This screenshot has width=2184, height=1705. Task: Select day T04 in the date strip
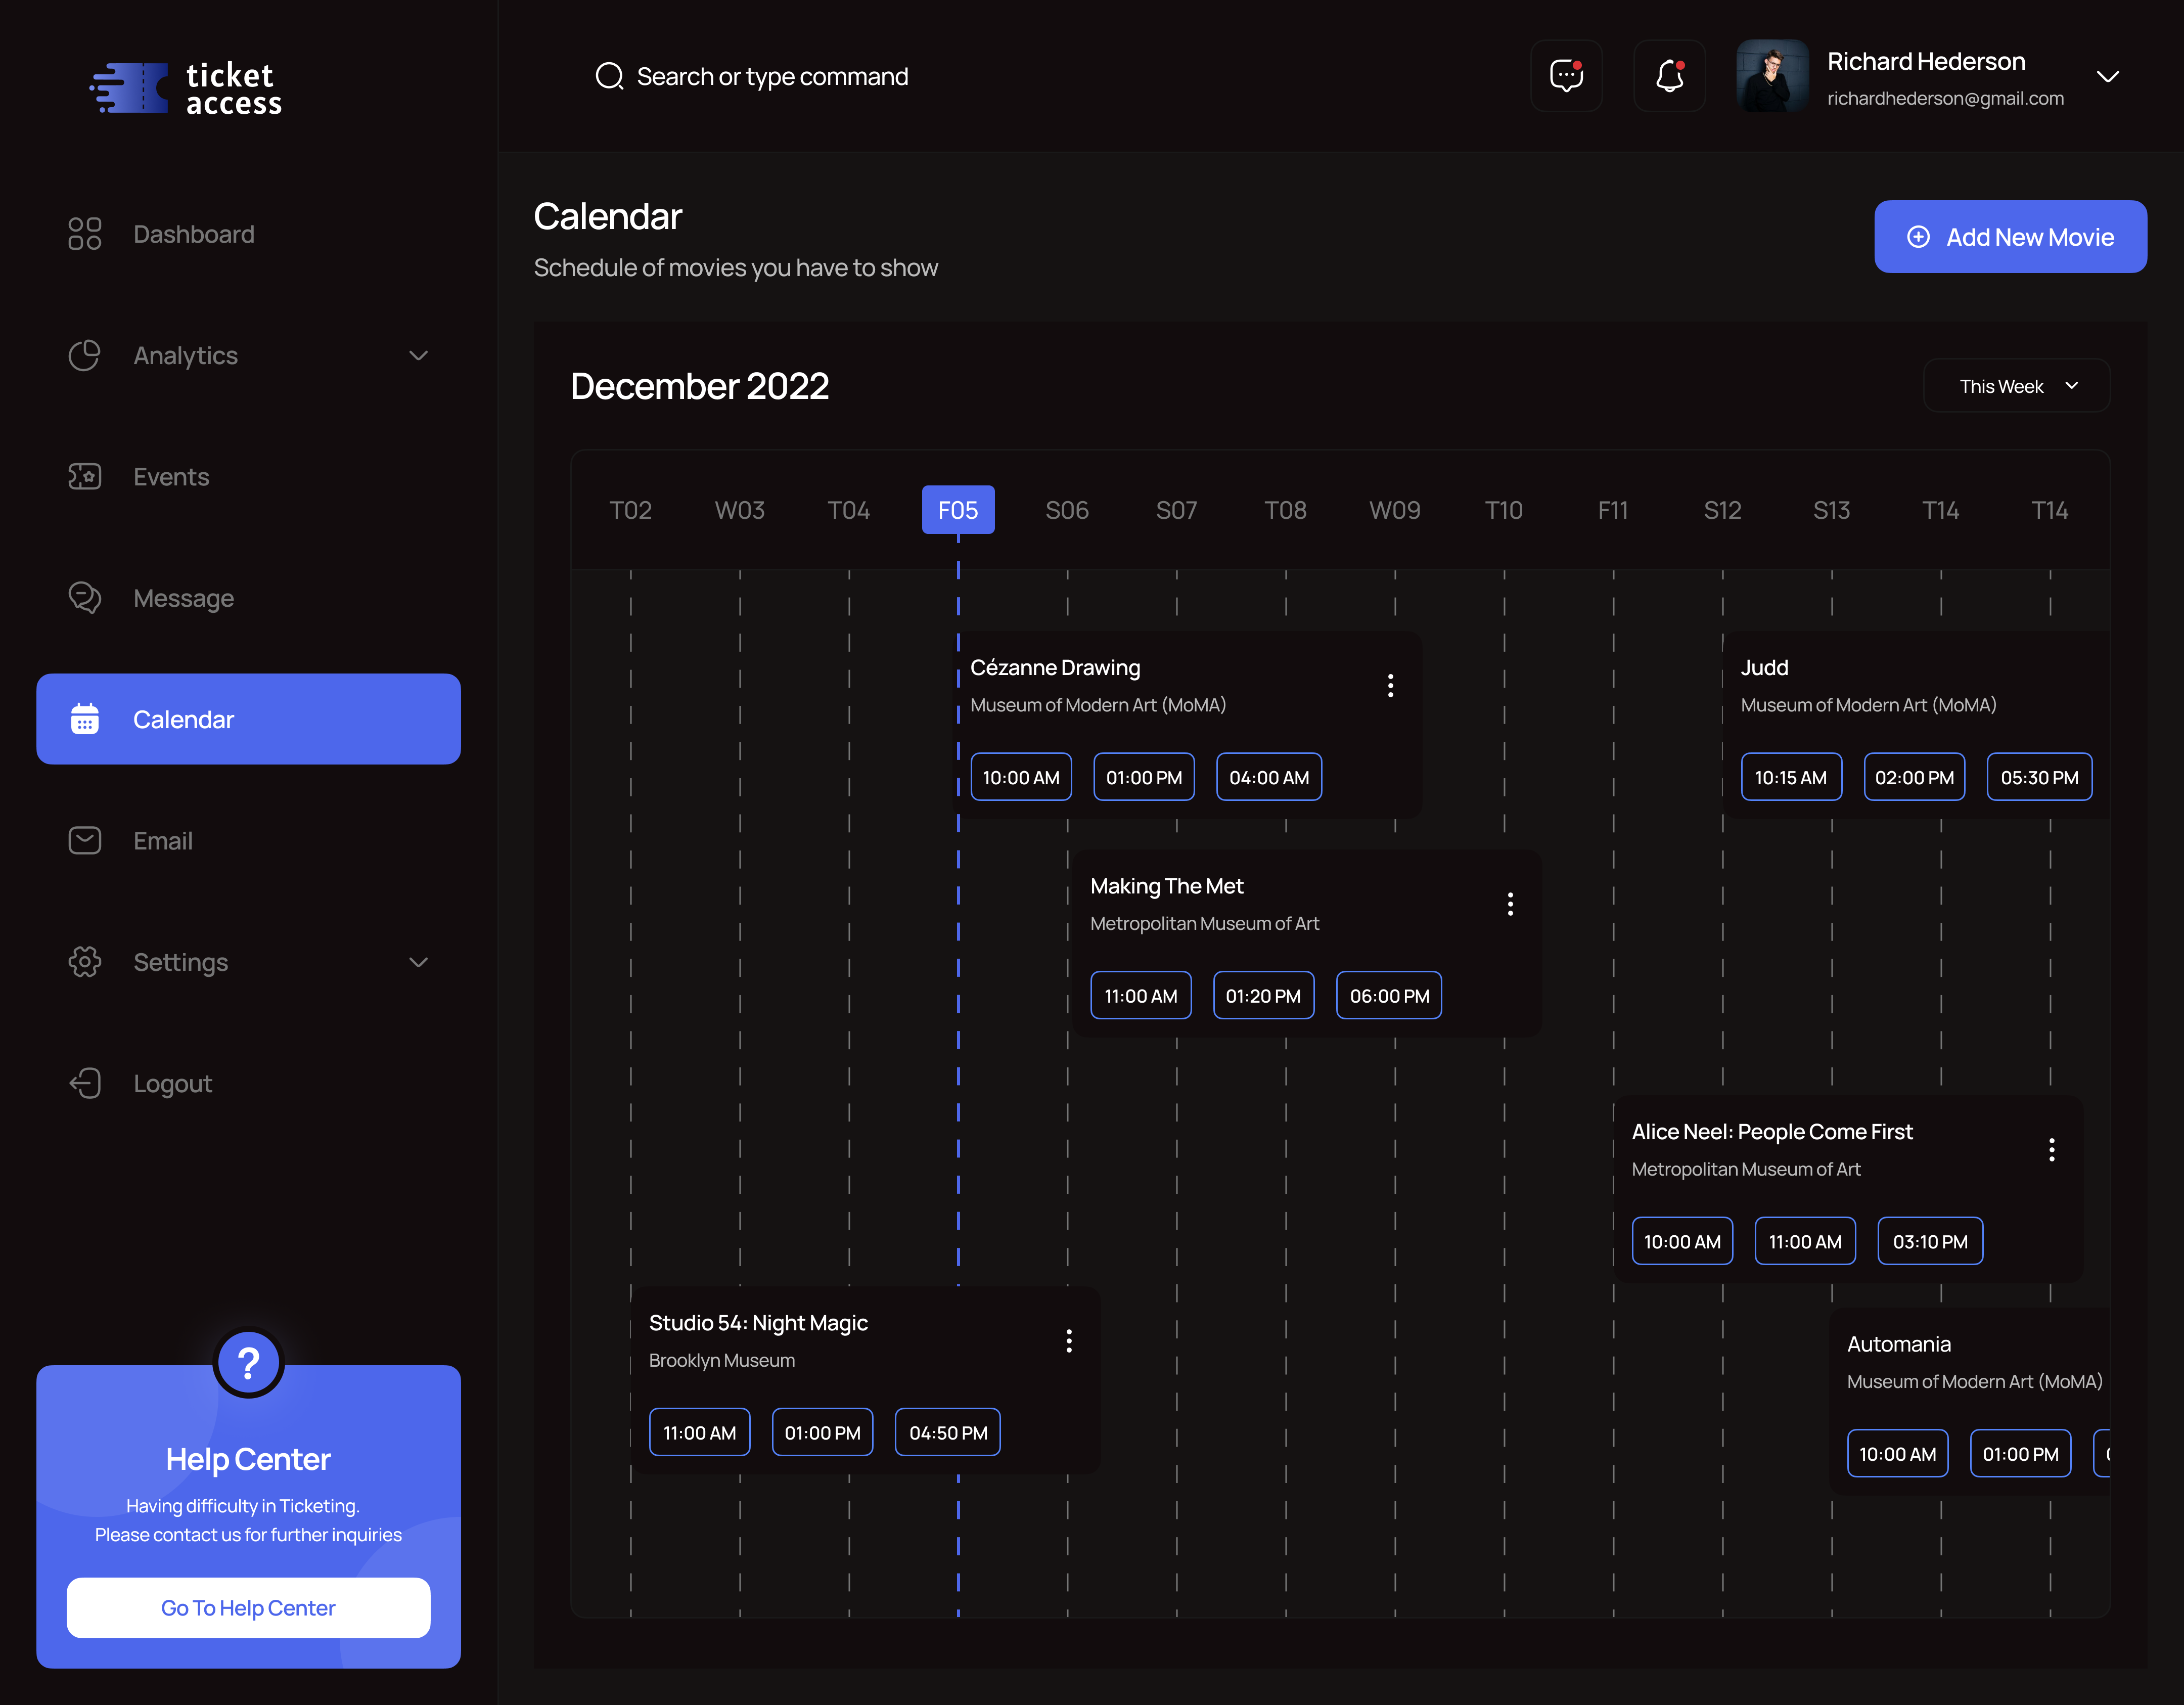click(849, 510)
